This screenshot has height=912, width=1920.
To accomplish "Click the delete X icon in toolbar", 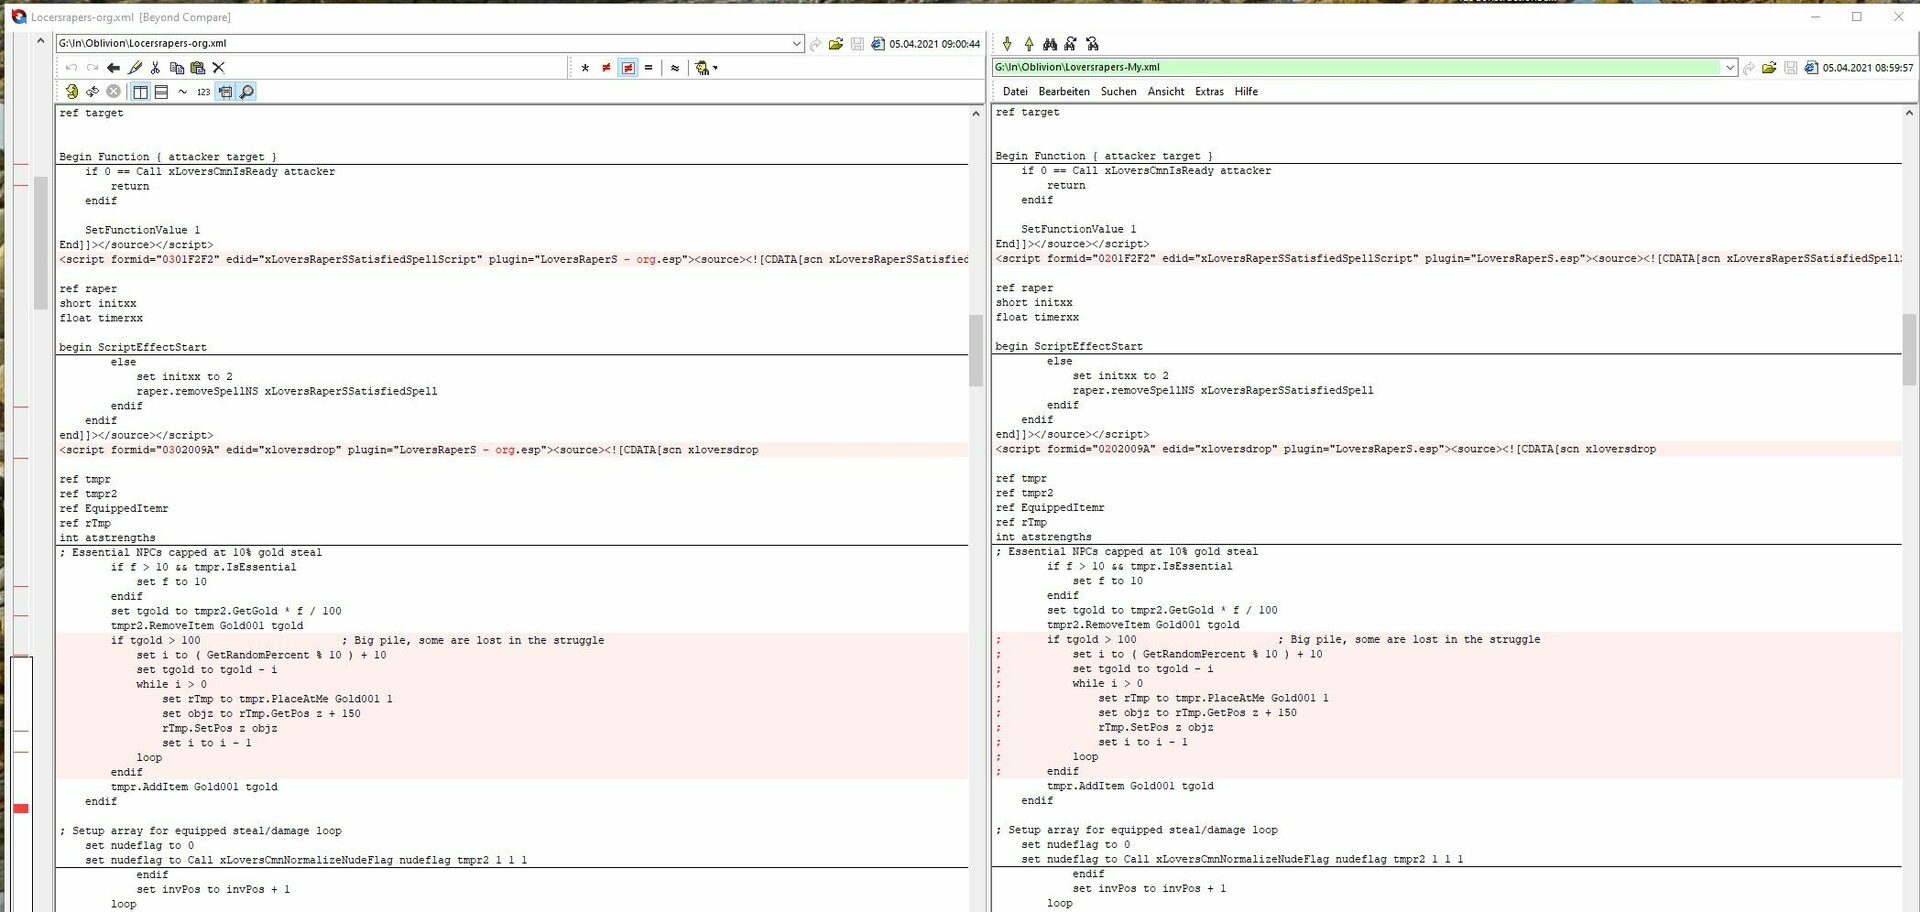I will coord(218,68).
